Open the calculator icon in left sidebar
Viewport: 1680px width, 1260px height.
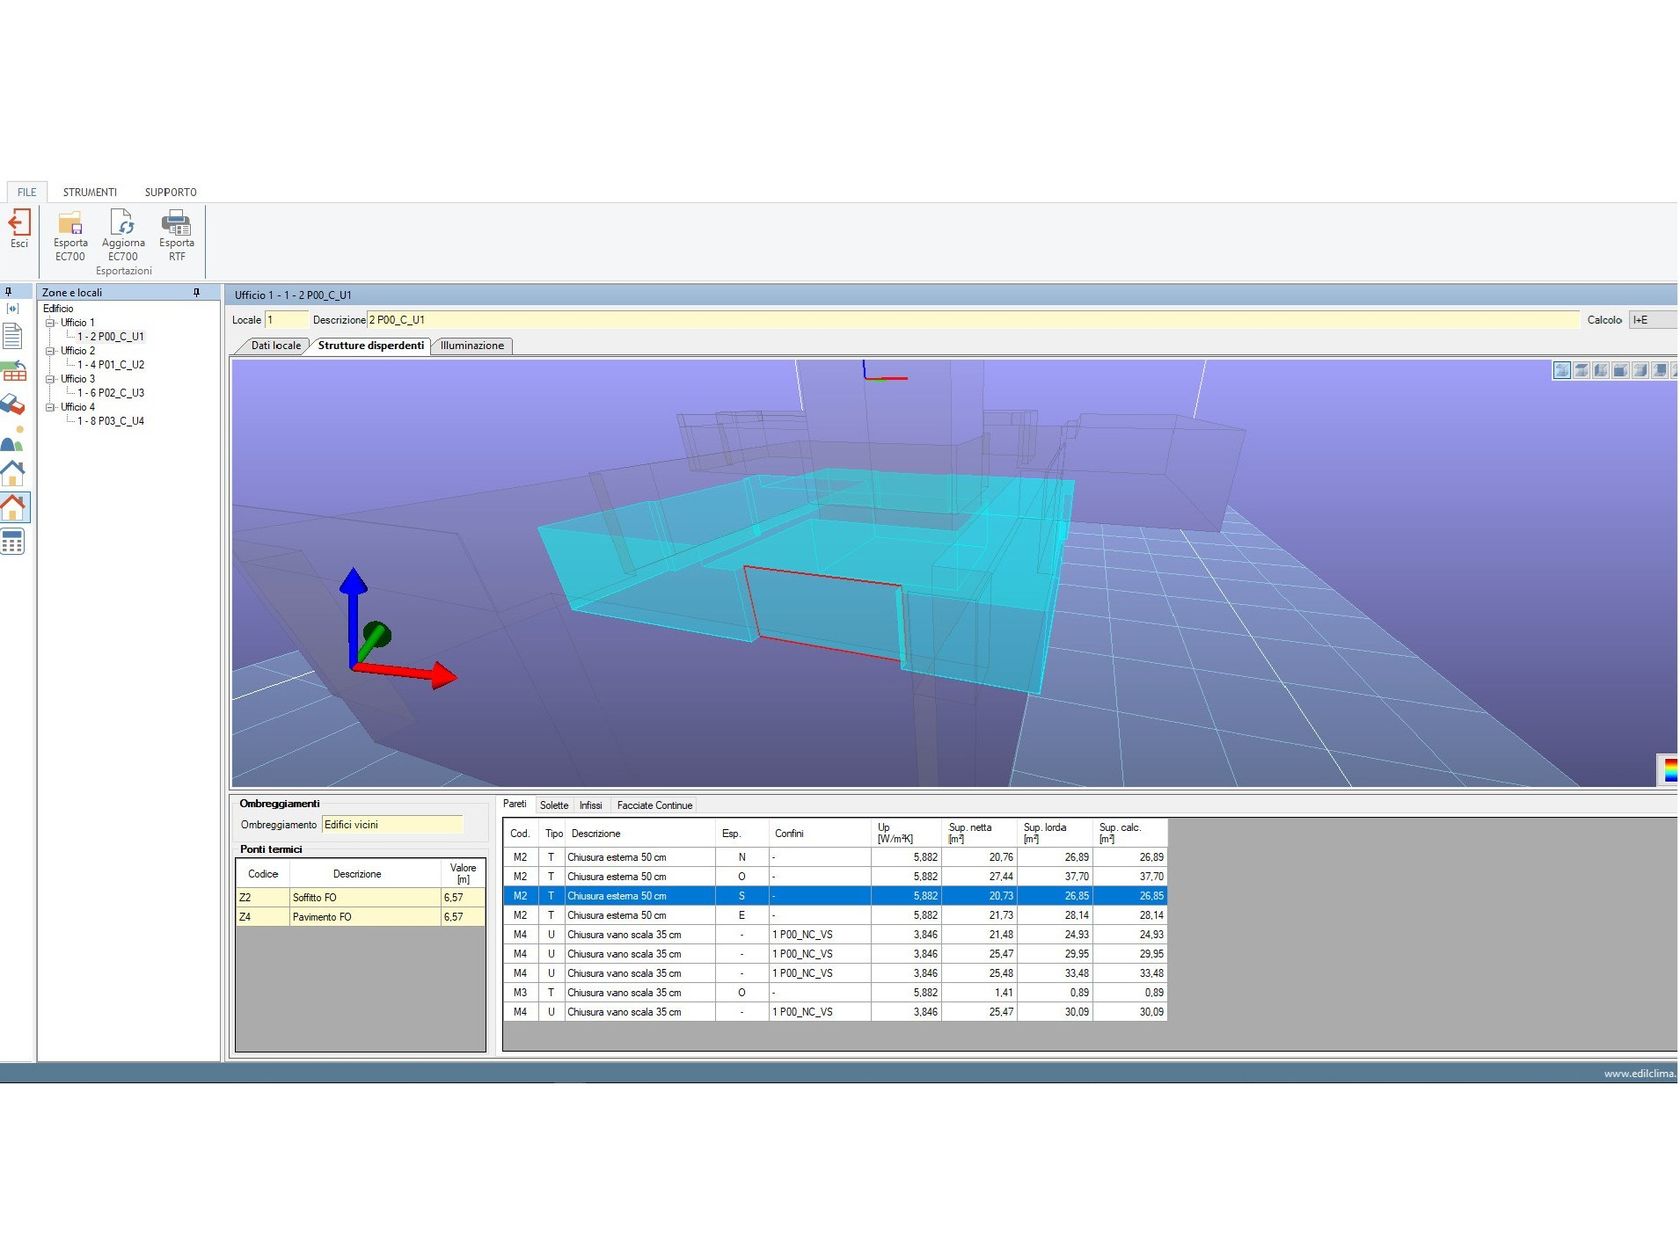pos(12,542)
